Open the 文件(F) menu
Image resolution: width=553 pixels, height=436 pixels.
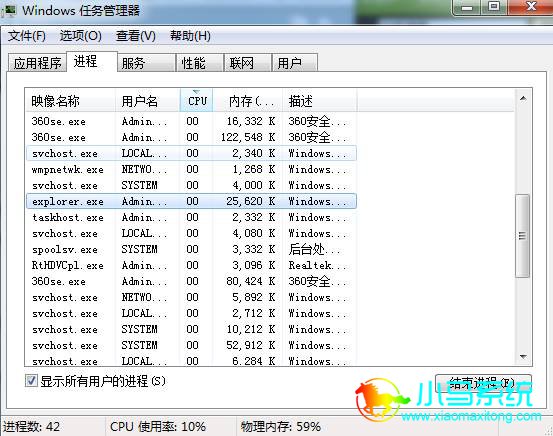27,36
